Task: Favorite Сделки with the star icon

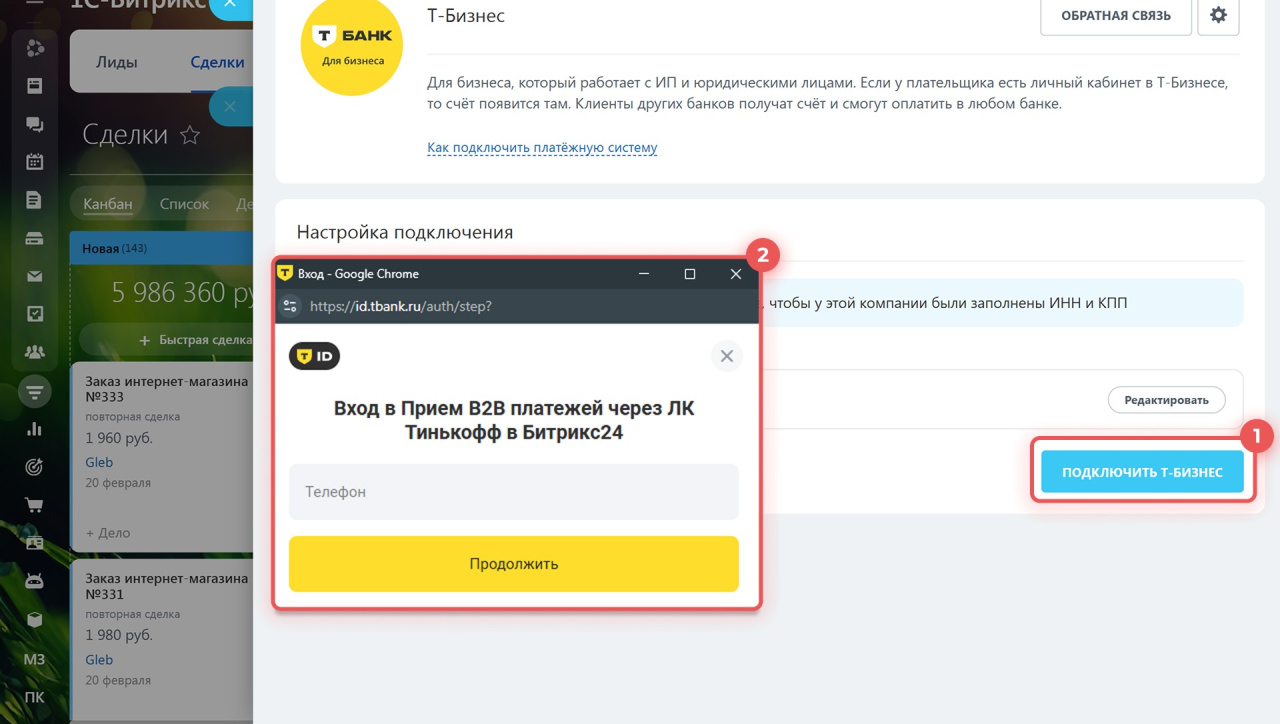Action: pyautogui.click(x=189, y=135)
